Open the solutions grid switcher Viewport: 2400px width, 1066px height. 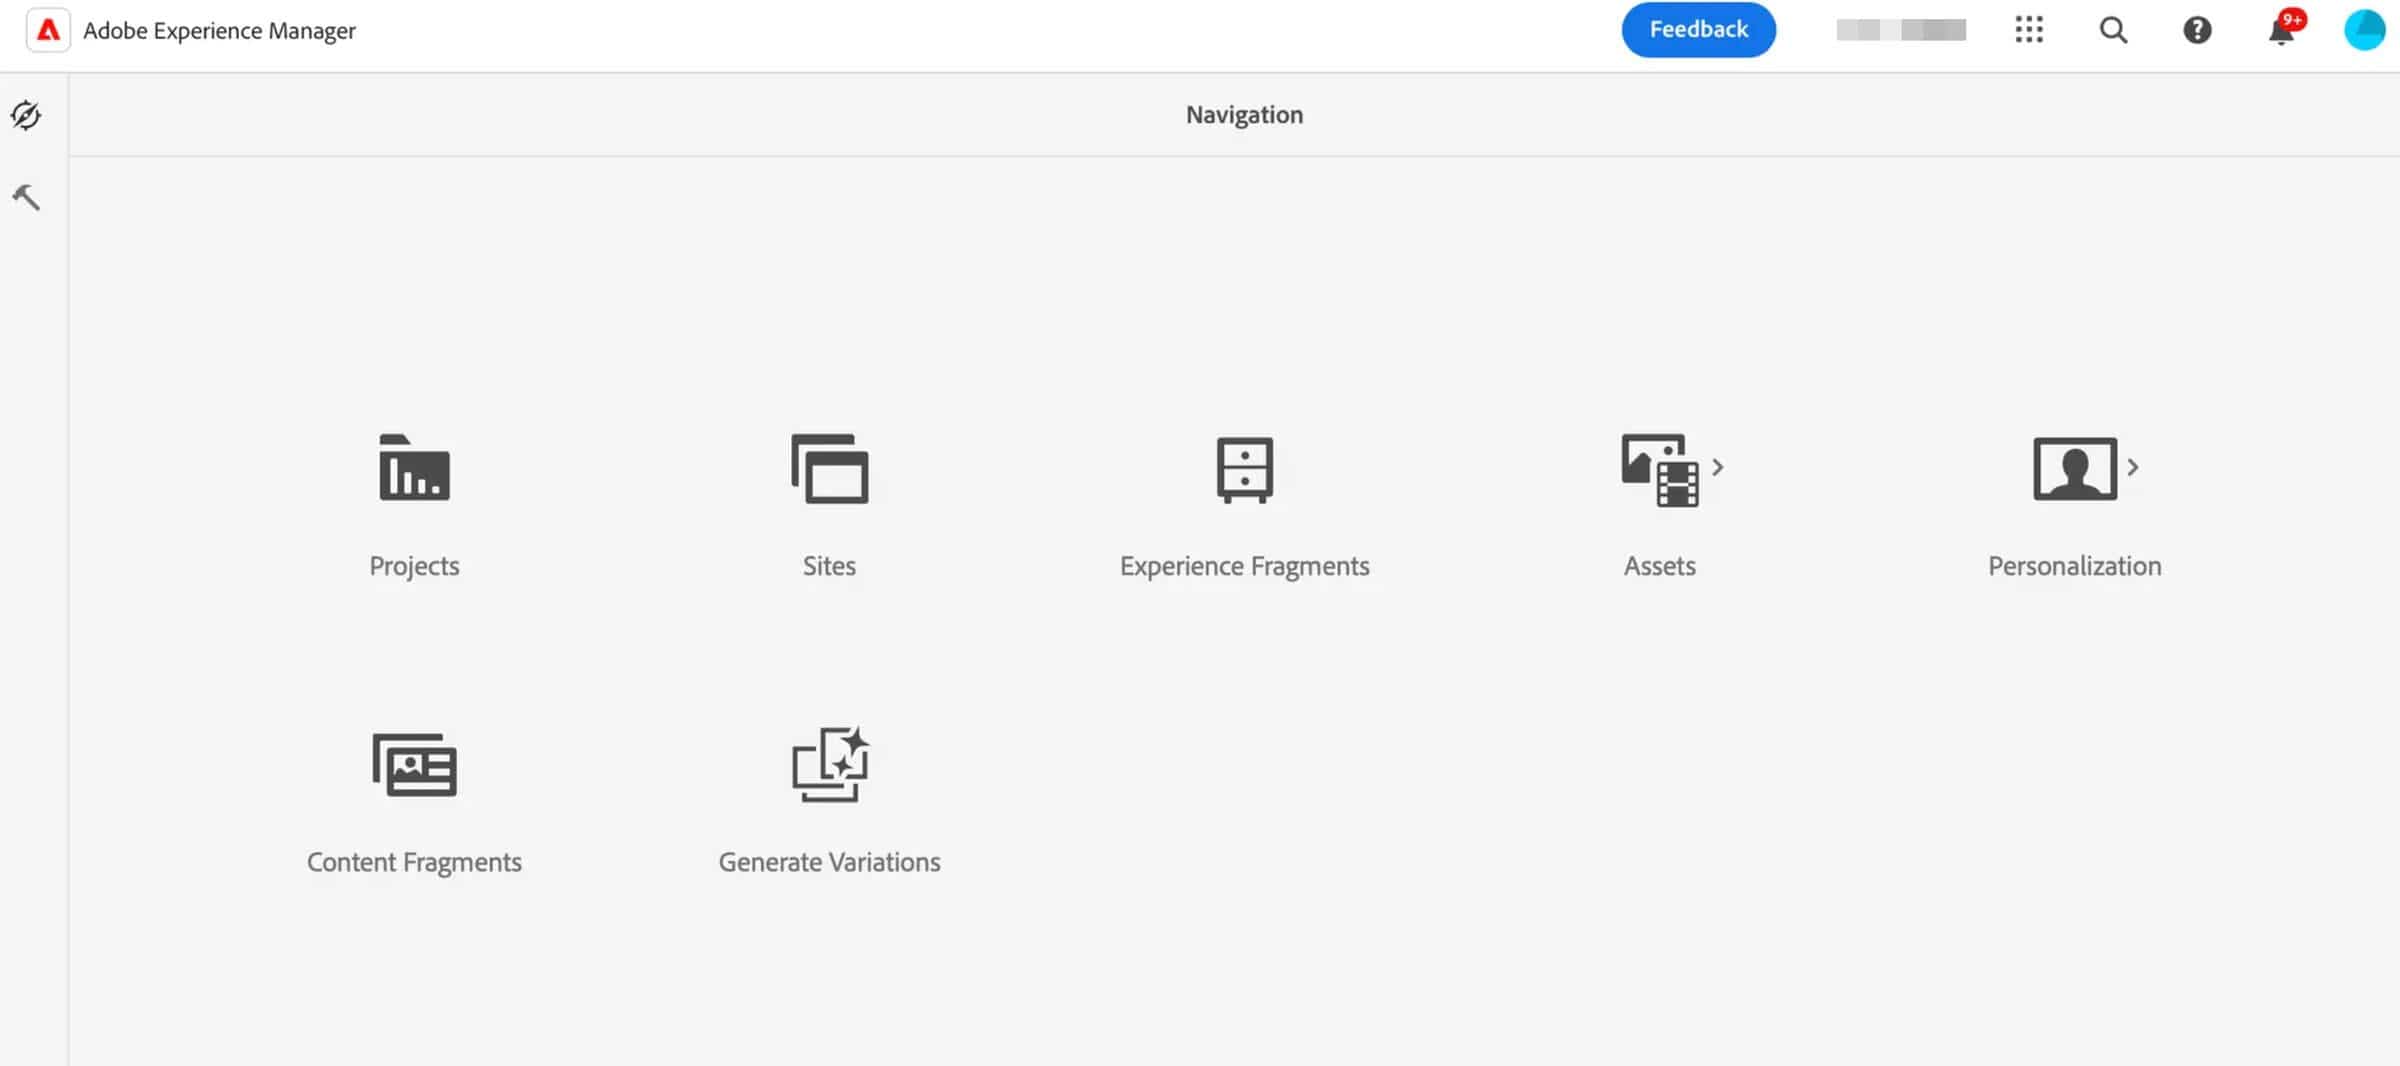pyautogui.click(x=2029, y=30)
